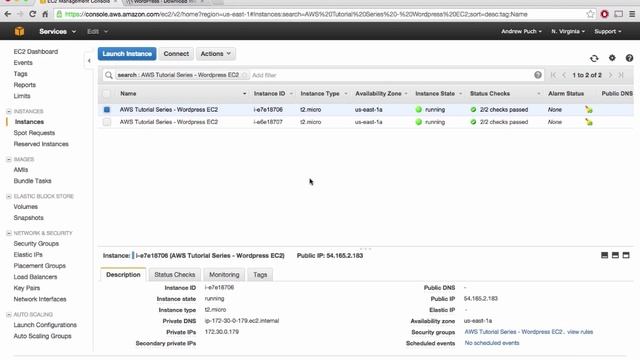The image size is (640, 360).
Task: Set details pane to split layout
Action: [x=615, y=255]
